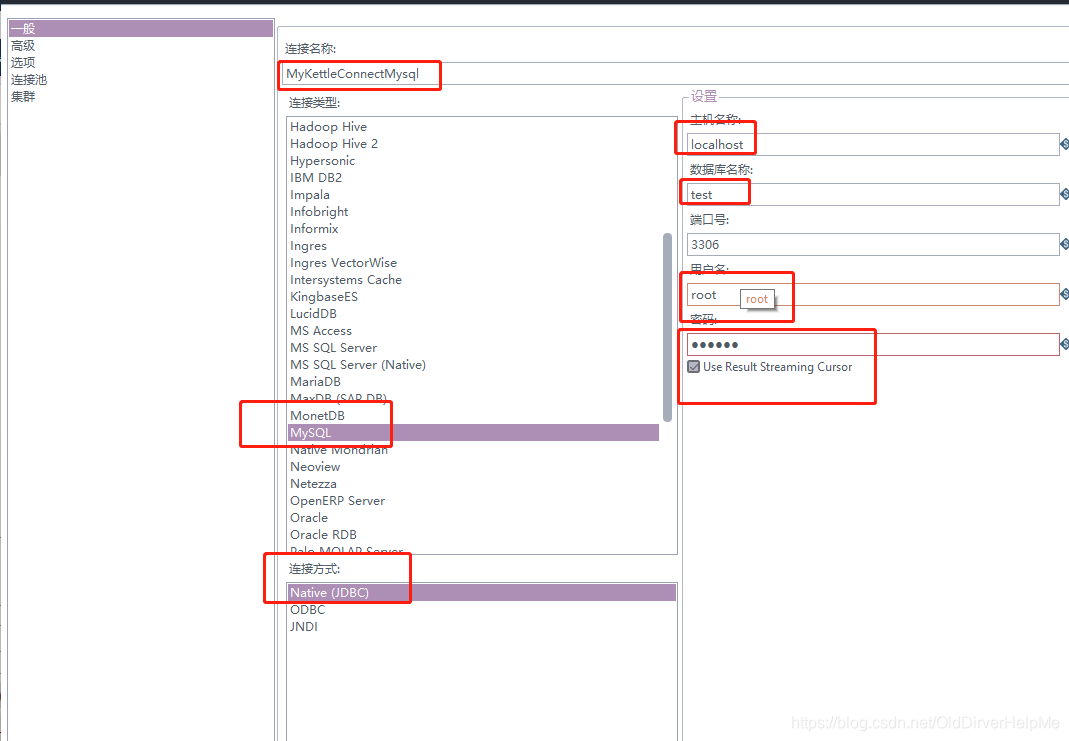
Task: Pick MS SQL Server (Native) connection type
Action: point(358,365)
